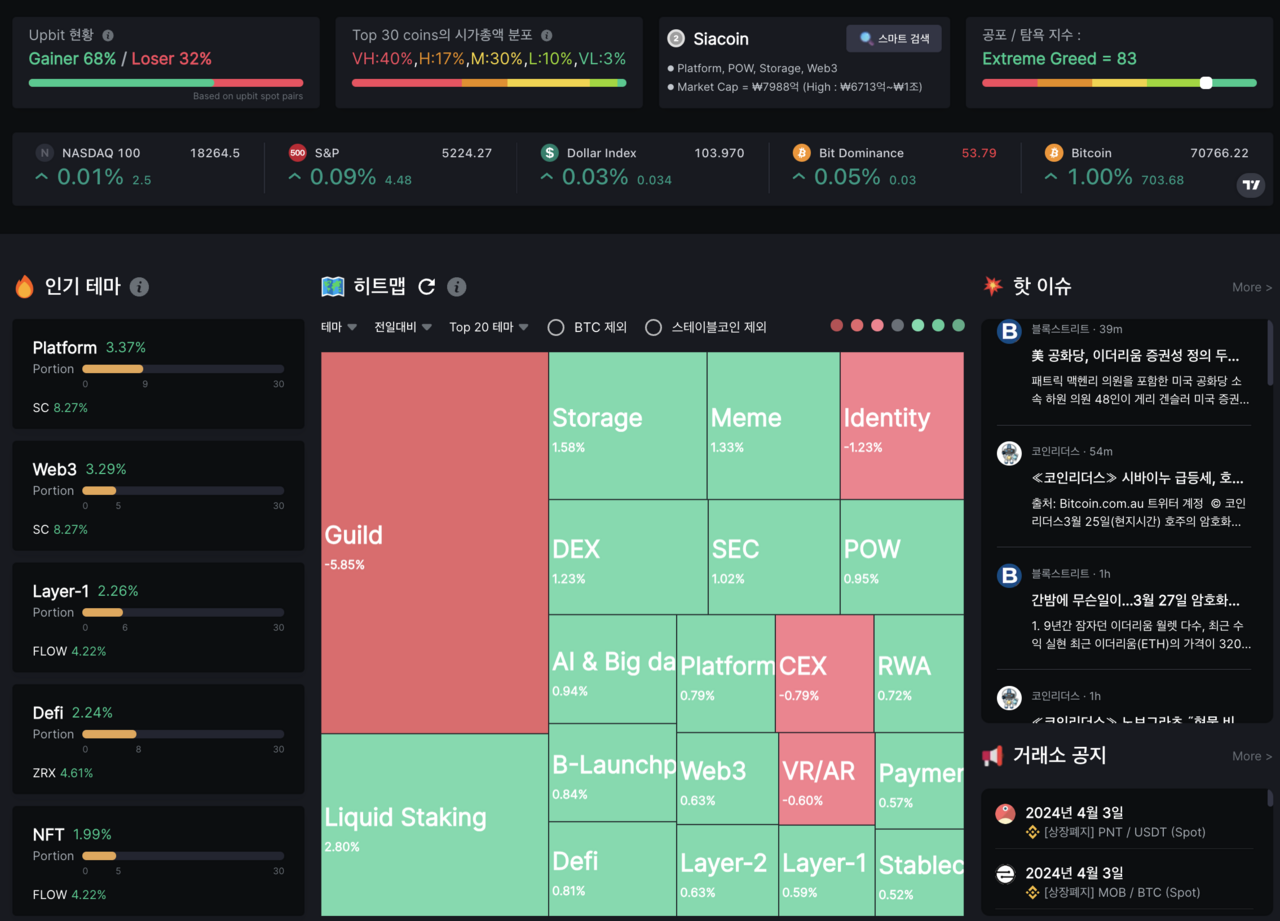Click the Extreme Greed index slider knob
Viewport: 1280px width, 921px height.
[1206, 83]
